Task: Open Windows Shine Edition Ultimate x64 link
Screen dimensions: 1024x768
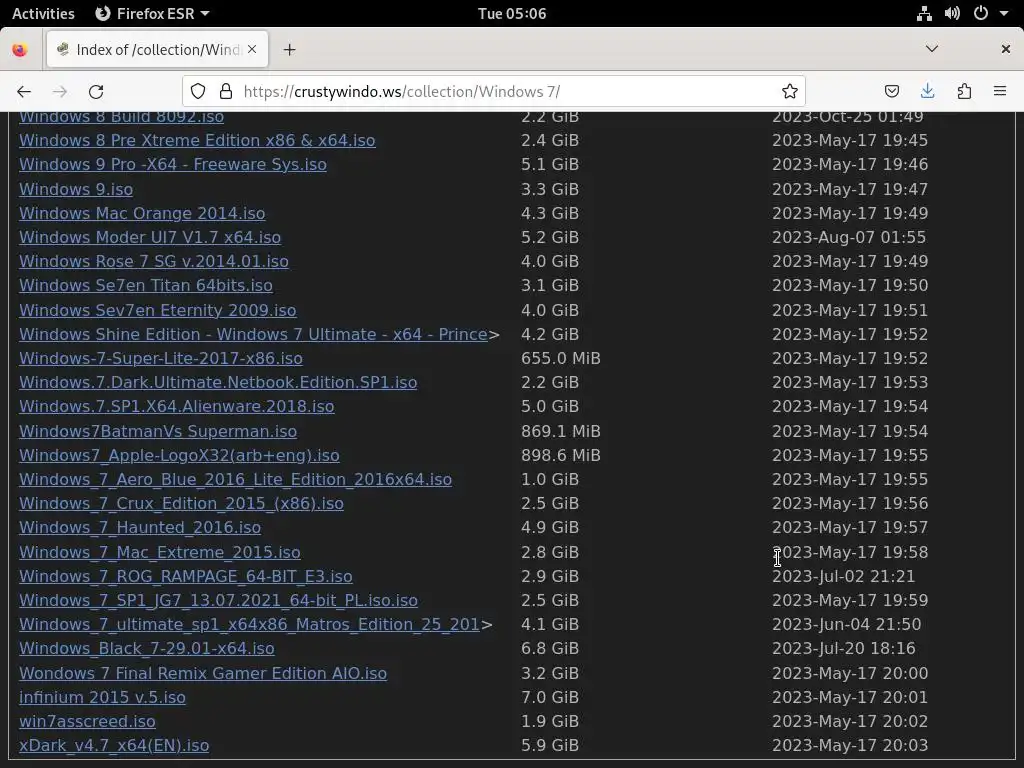Action: [253, 334]
